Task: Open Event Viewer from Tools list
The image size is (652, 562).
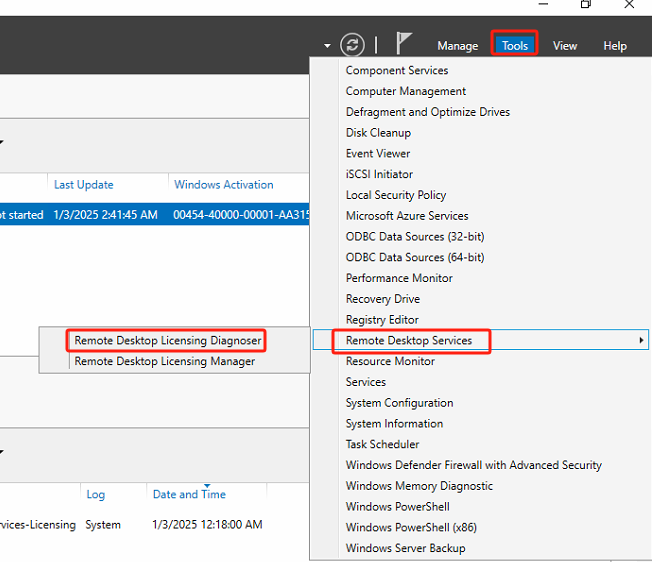Action: [x=378, y=154]
